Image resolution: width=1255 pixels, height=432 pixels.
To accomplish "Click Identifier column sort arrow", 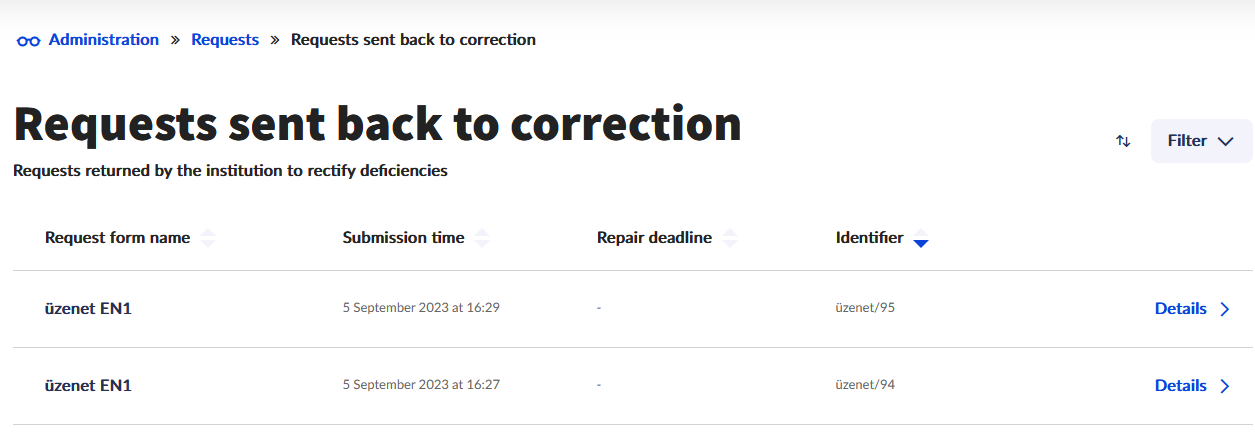I will pyautogui.click(x=921, y=239).
